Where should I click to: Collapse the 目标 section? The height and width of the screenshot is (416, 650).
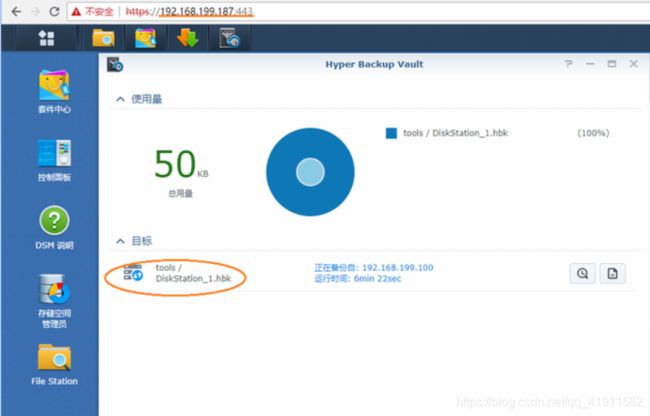coord(120,241)
